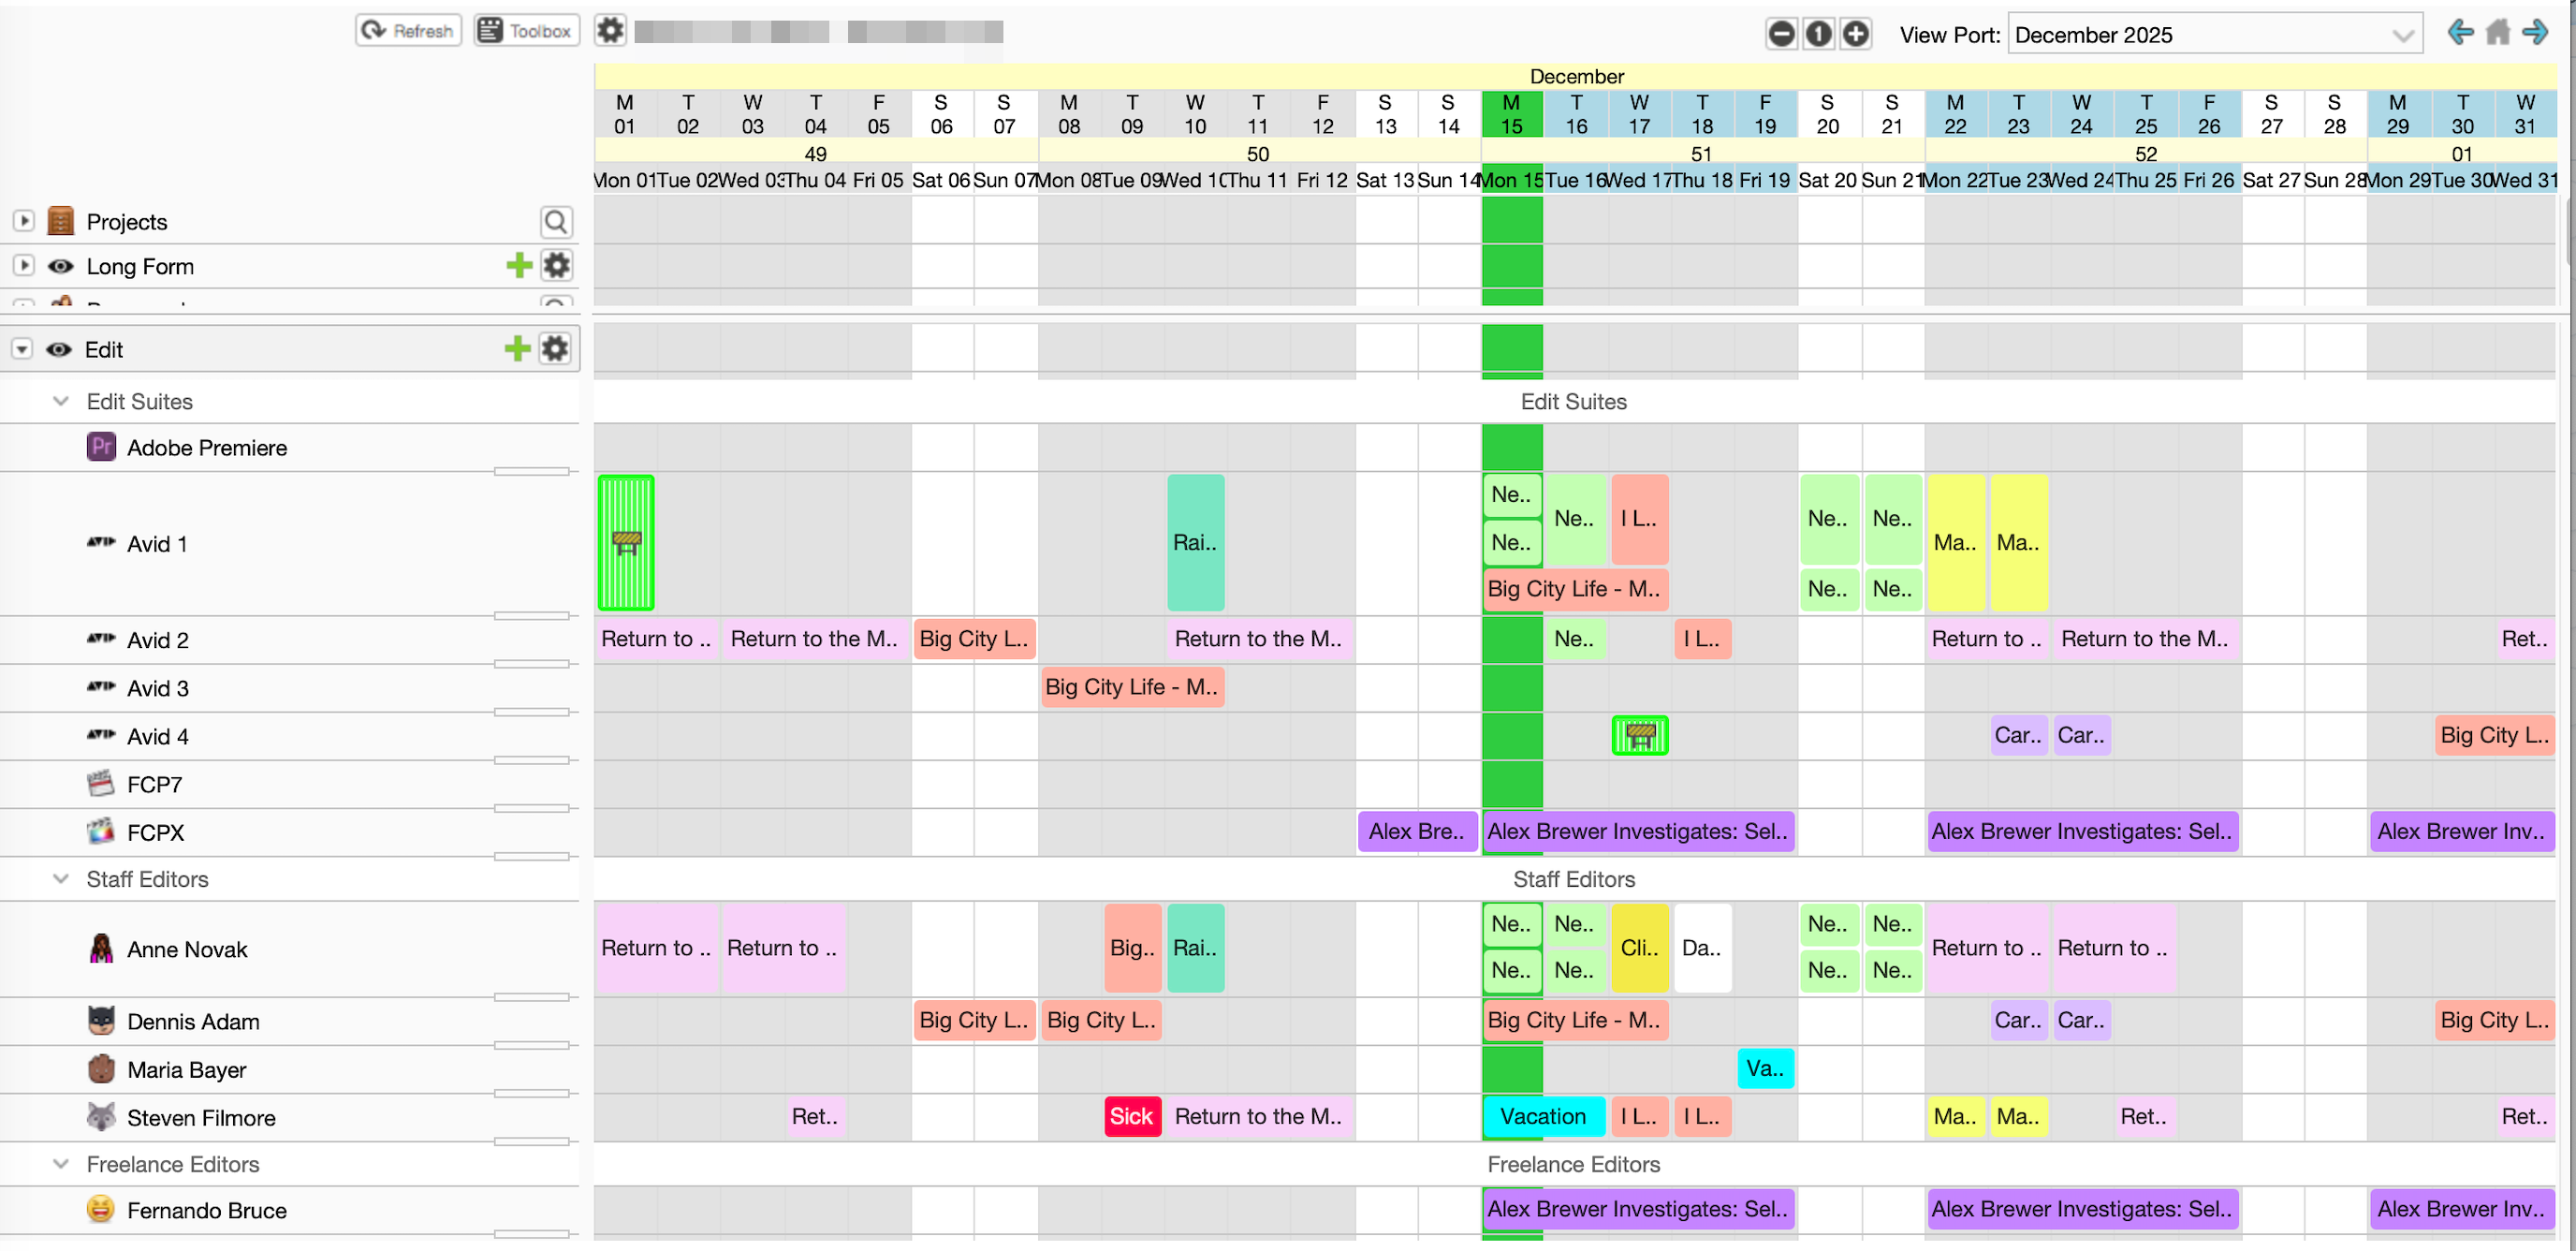The height and width of the screenshot is (1251, 2576).
Task: Open the Toolbox button
Action: [526, 31]
